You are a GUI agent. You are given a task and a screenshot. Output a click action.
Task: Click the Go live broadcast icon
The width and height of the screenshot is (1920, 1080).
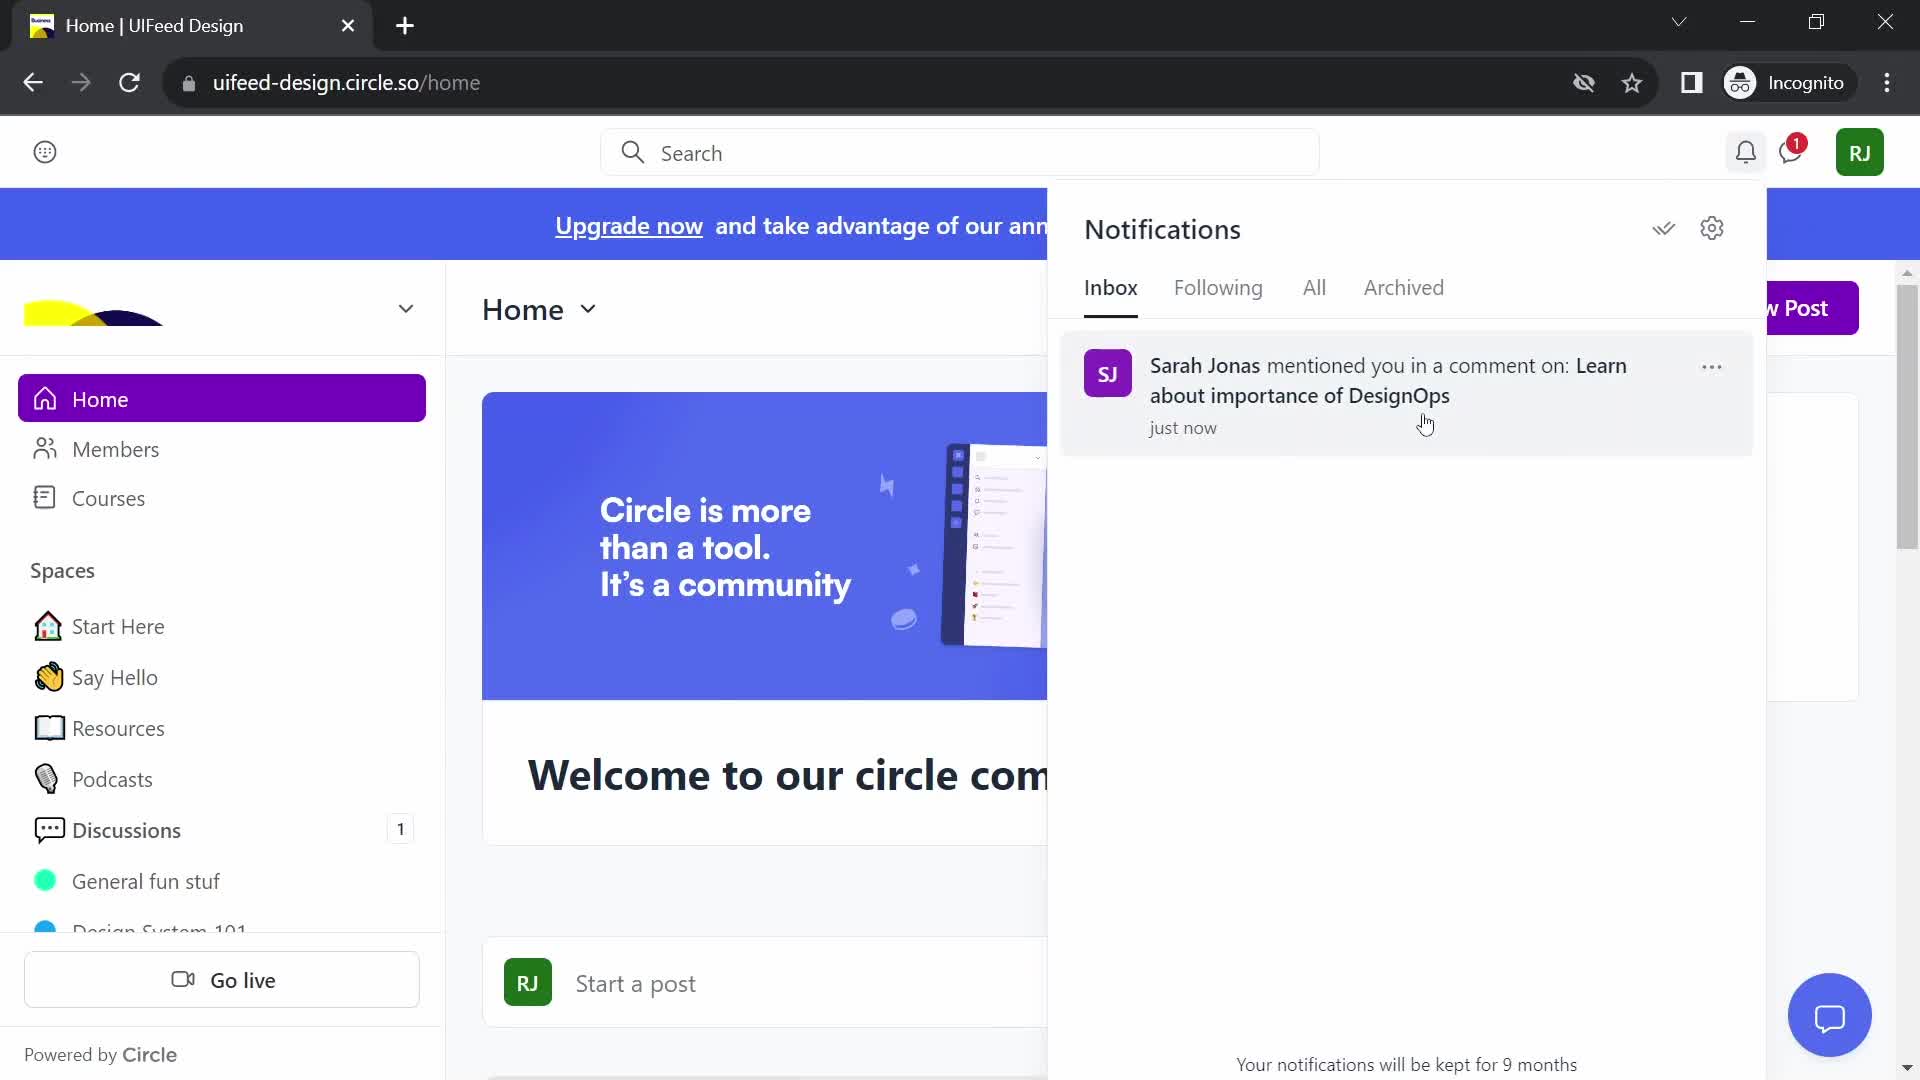182,978
